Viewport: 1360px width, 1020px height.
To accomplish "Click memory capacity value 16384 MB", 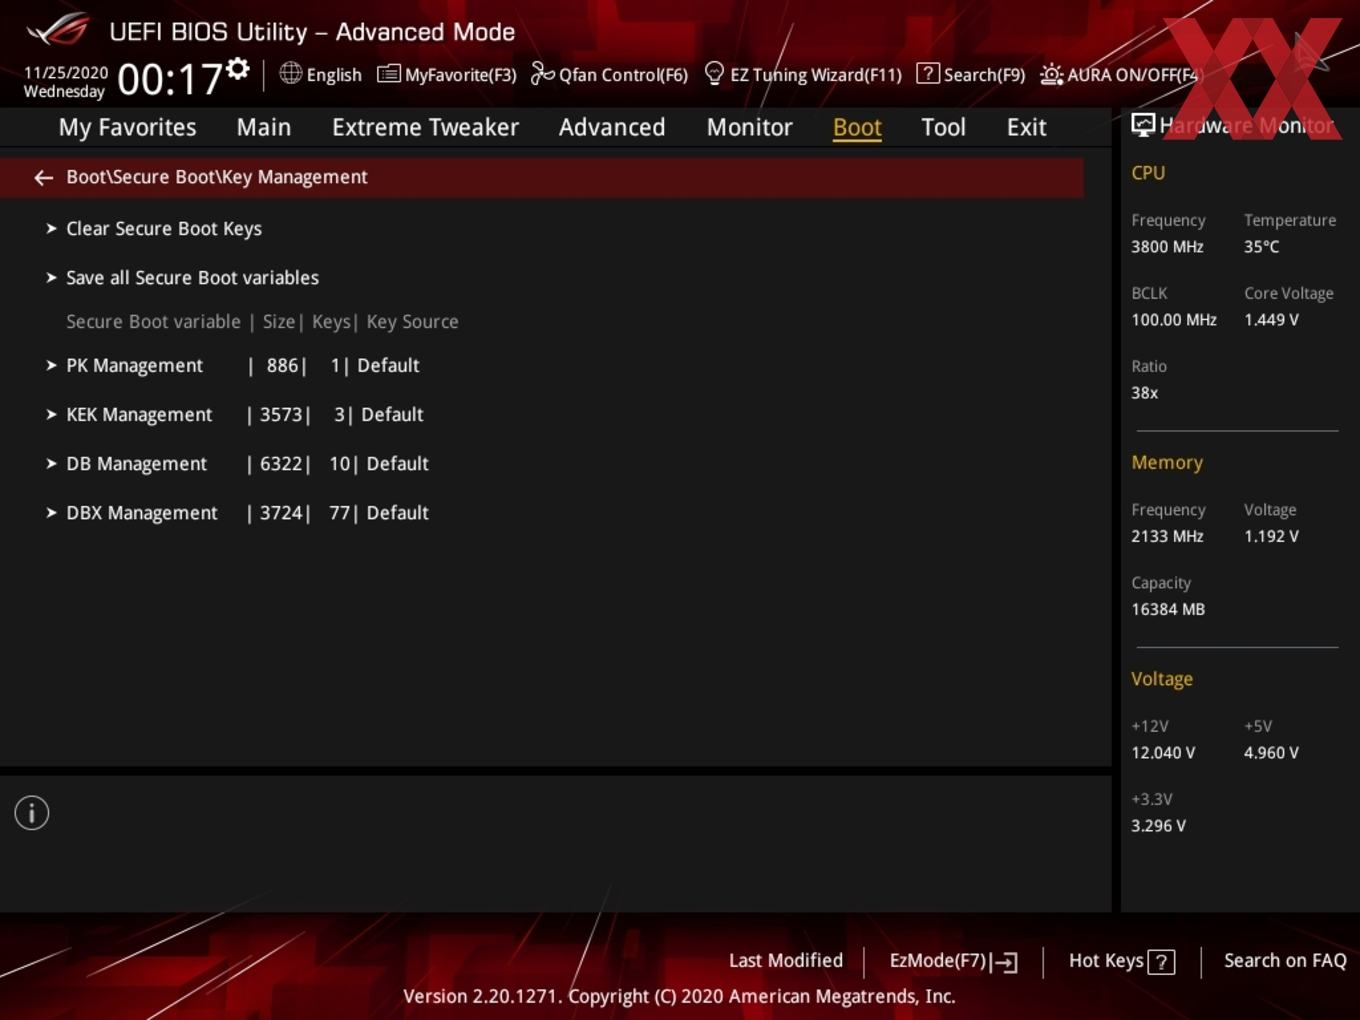I will [x=1168, y=609].
